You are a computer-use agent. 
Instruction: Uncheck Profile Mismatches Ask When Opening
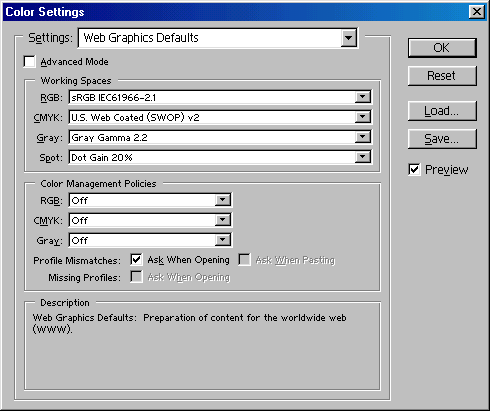(136, 259)
